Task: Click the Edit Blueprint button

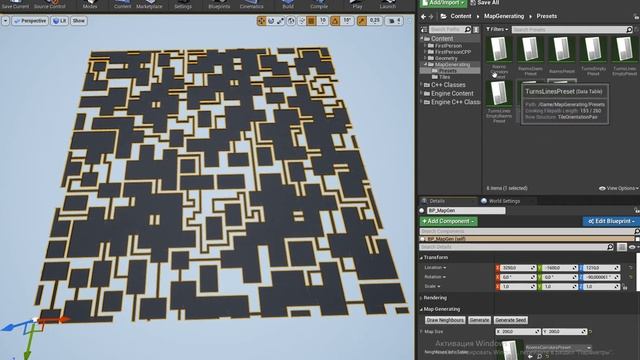Action: [x=611, y=221]
